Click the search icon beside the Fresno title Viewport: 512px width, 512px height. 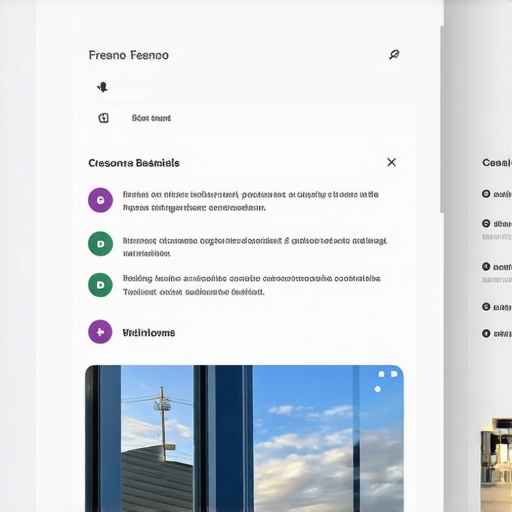(394, 55)
